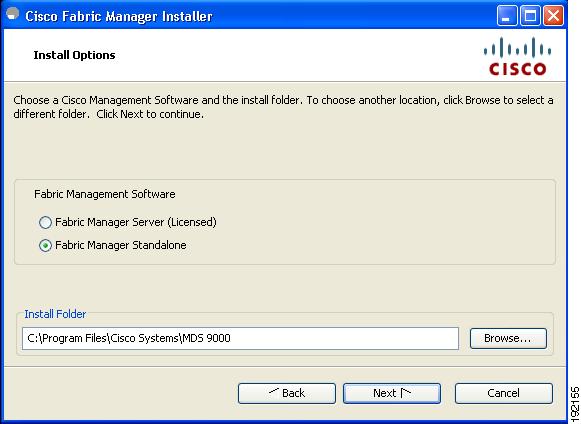The image size is (581, 424).
Task: Open the Browse folder dialog
Action: click(x=508, y=338)
